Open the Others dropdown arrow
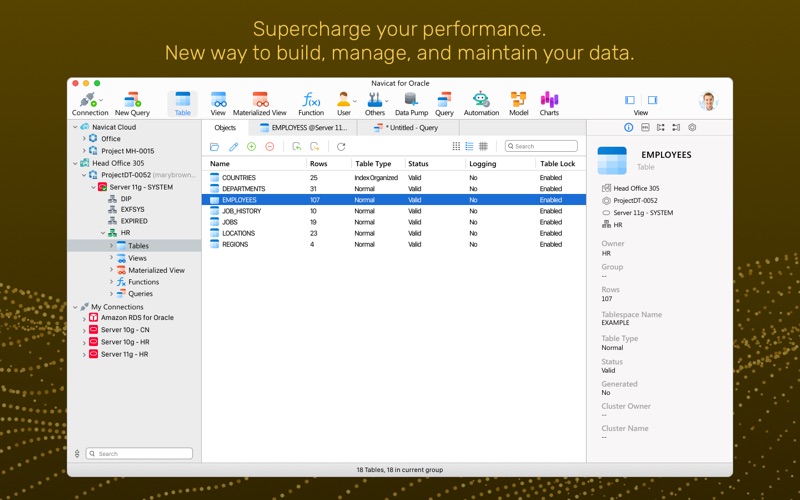The height and width of the screenshot is (500, 800). (386, 101)
